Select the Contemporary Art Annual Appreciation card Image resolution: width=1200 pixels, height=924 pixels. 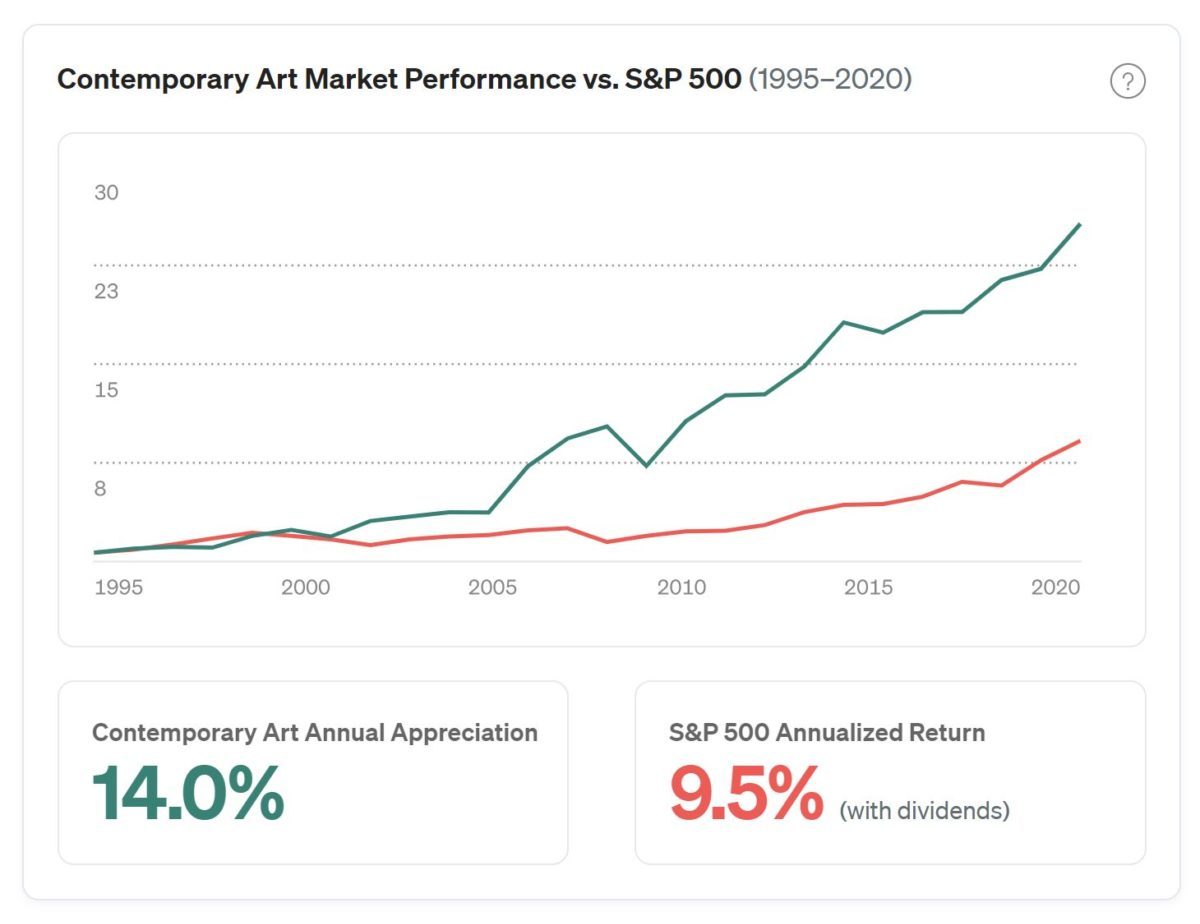(313, 770)
